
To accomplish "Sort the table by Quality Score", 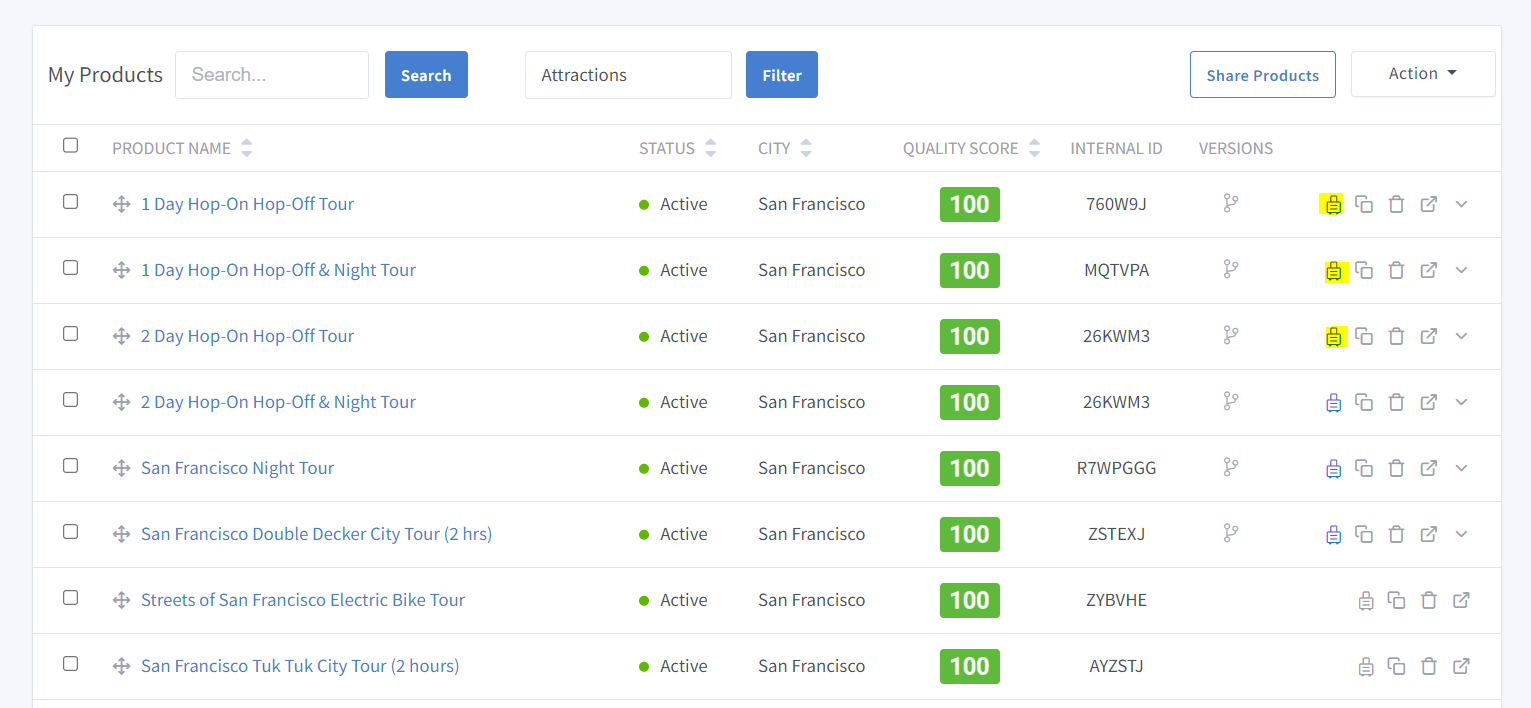I will pos(1034,148).
